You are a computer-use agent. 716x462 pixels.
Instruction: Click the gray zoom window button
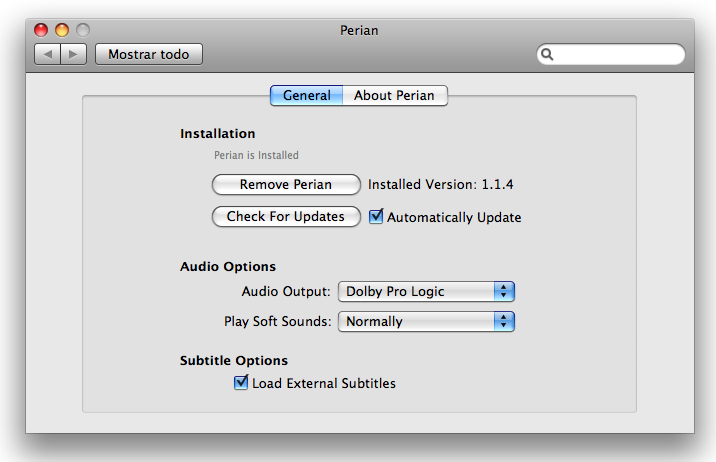(x=82, y=30)
